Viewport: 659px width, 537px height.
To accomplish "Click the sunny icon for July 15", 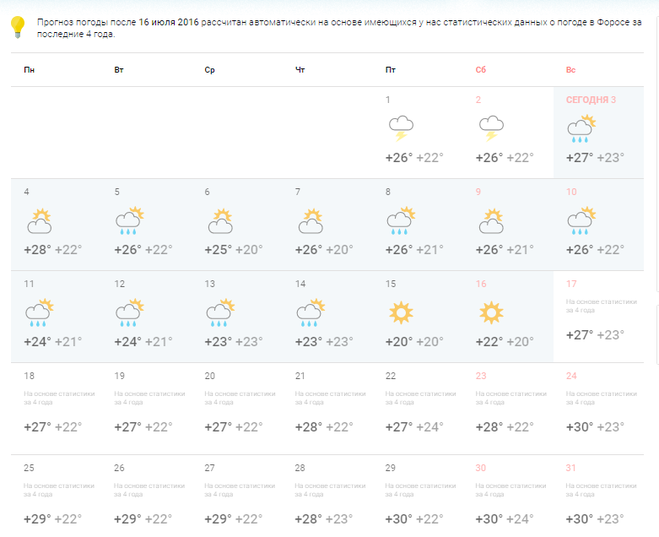I will (x=401, y=313).
